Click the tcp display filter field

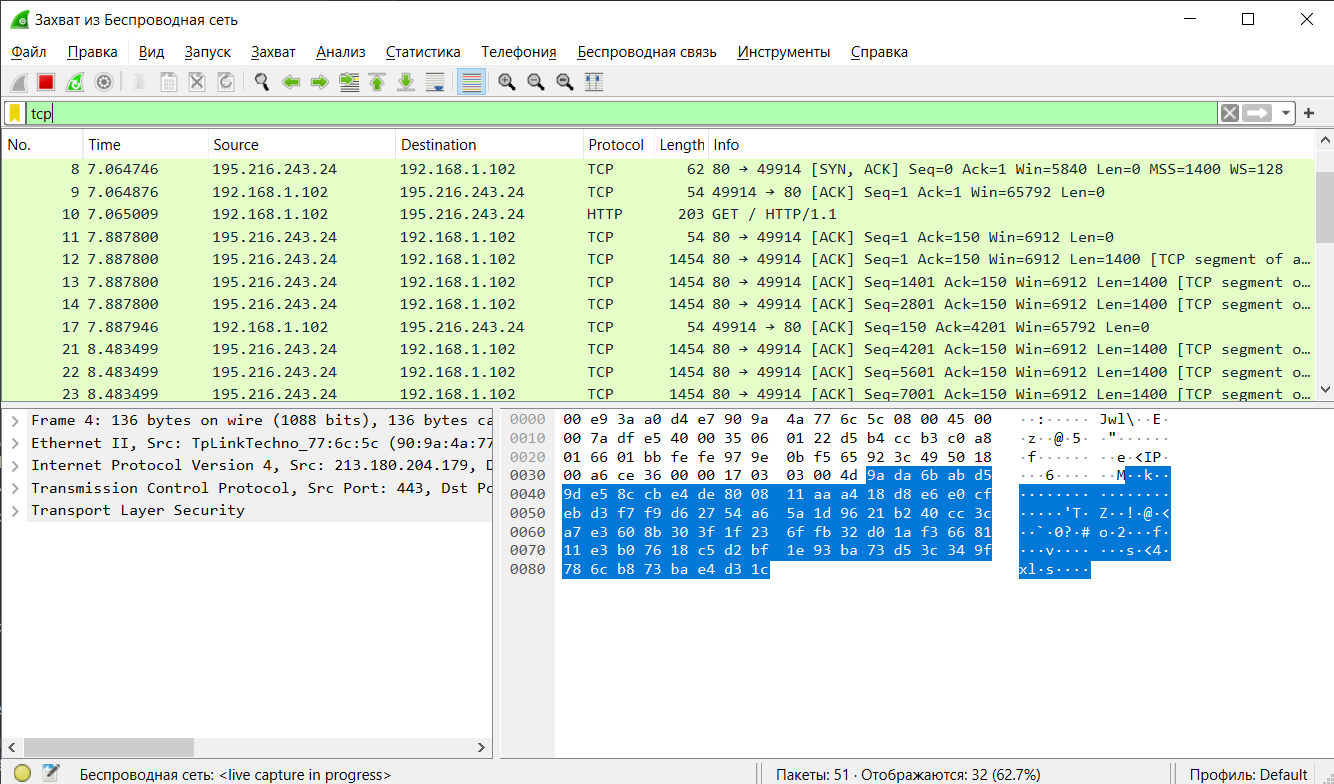coord(621,113)
